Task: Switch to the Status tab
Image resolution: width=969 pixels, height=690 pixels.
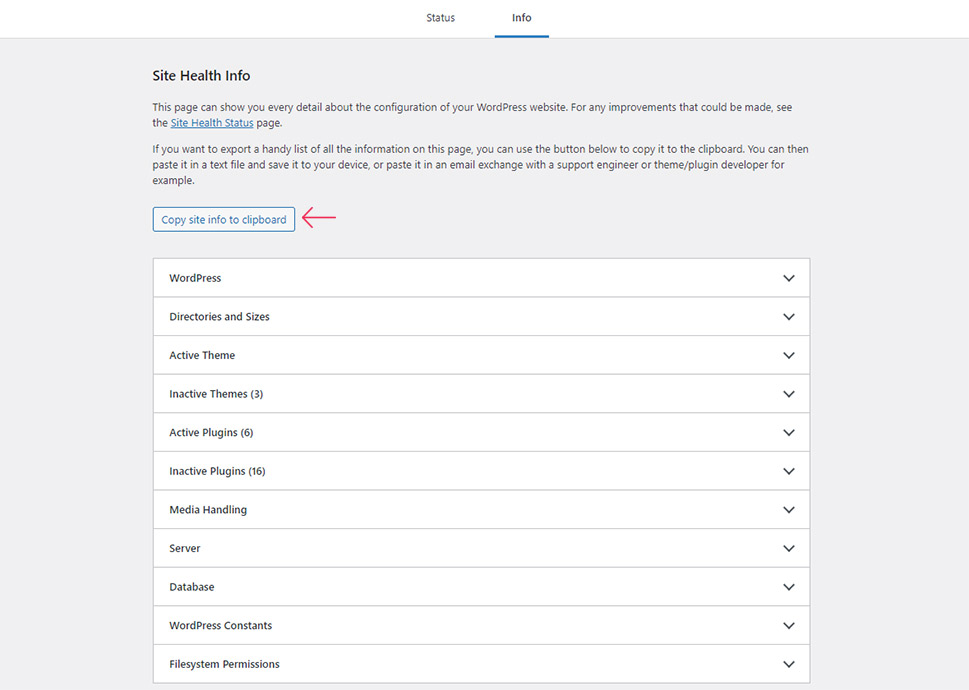Action: [x=441, y=18]
